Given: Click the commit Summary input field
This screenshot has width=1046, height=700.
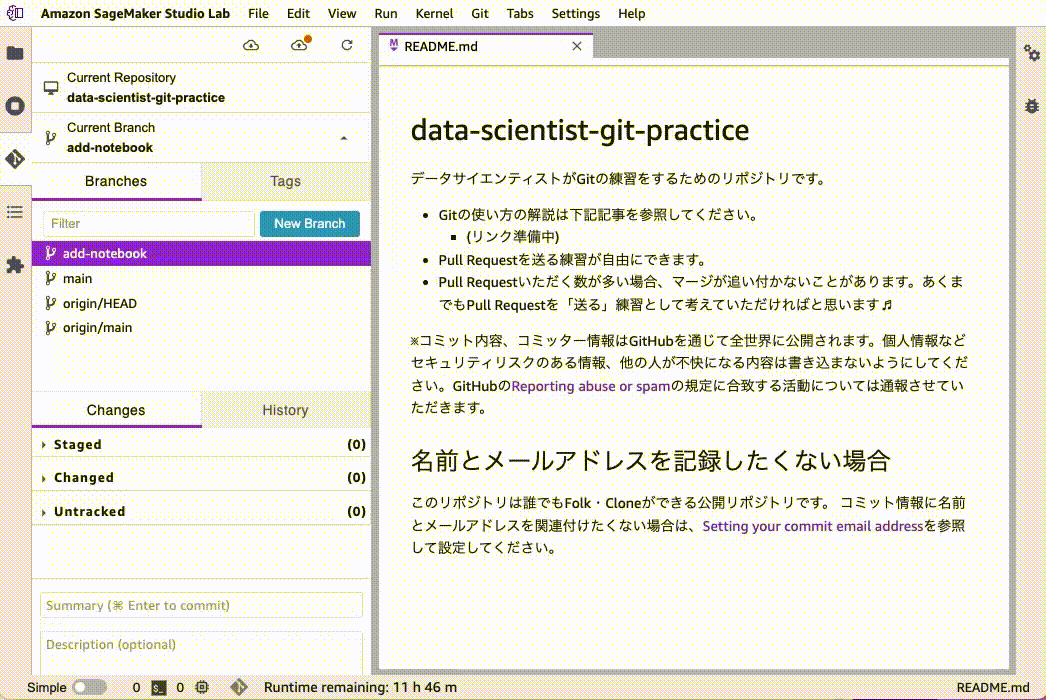Looking at the screenshot, I should 201,605.
